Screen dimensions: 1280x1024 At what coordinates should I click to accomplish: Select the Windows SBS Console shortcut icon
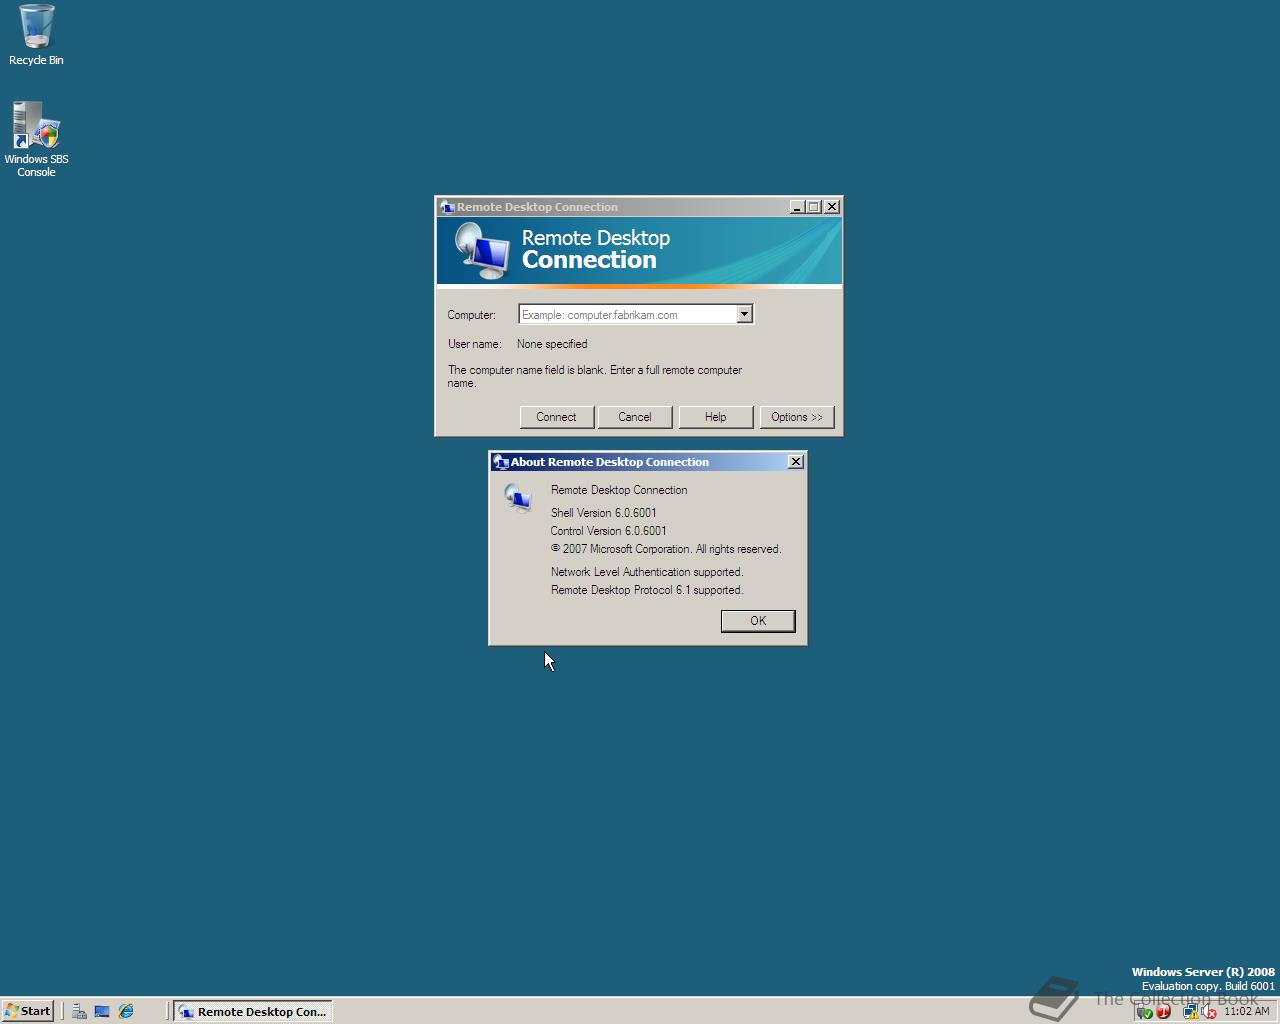[36, 139]
